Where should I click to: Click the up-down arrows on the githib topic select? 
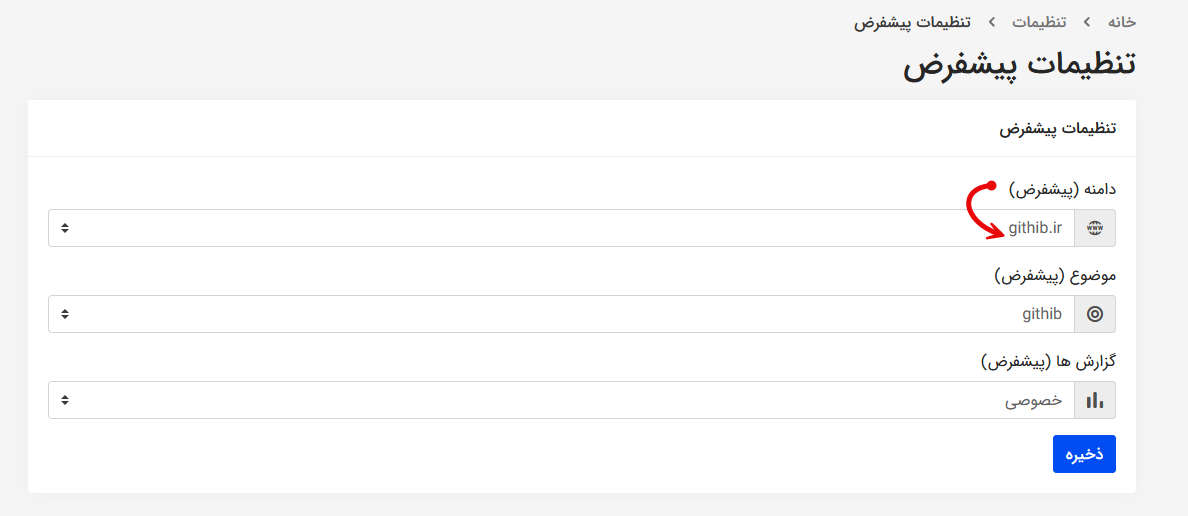64,314
